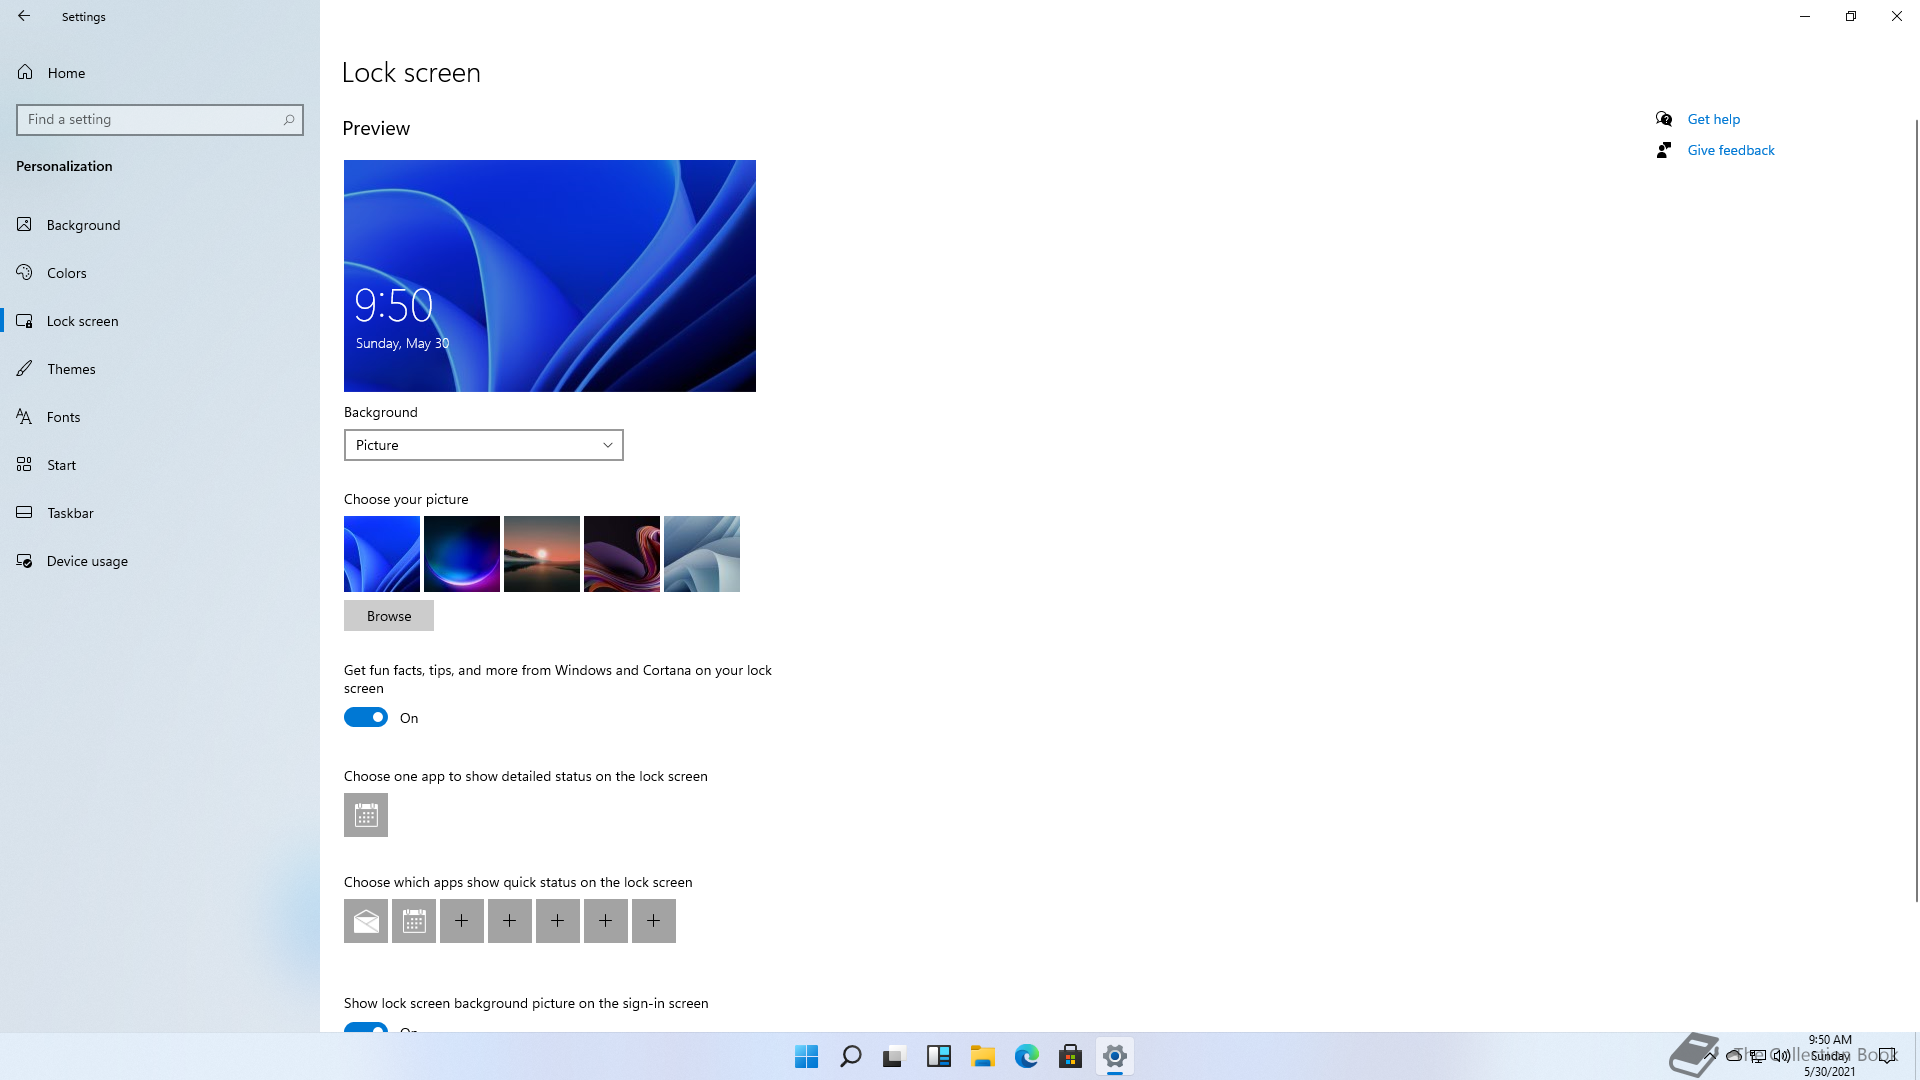The width and height of the screenshot is (1920, 1080).
Task: Go back with the Settings back arrow
Action: tap(24, 16)
